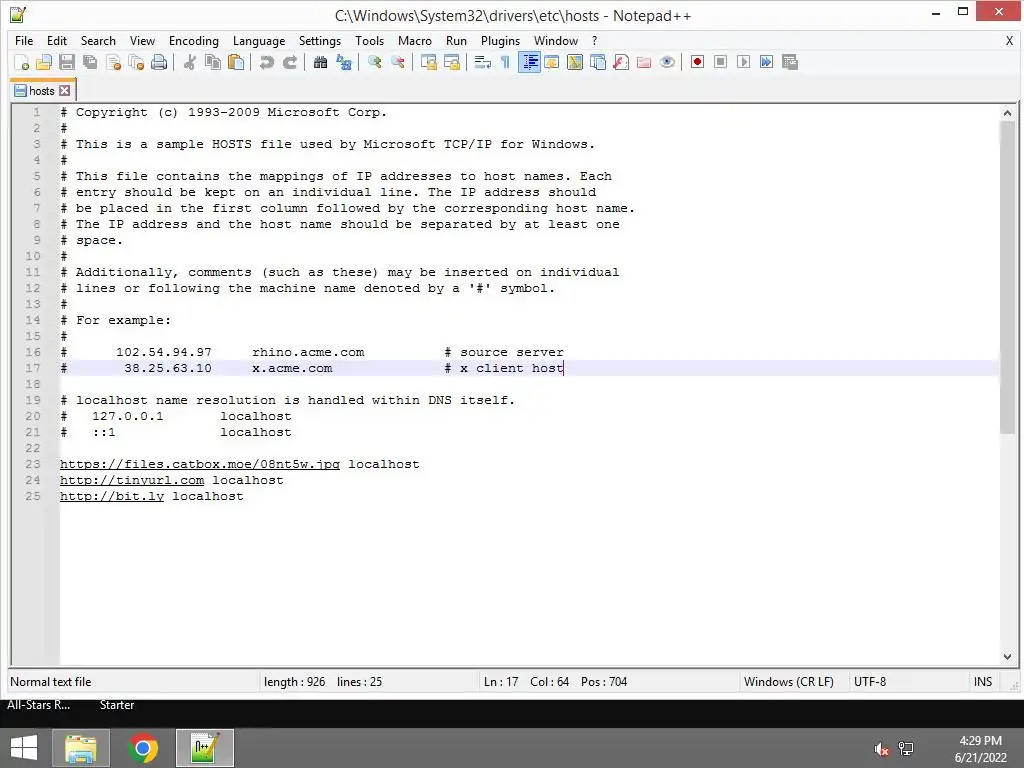Run macro multiple times icon
The width and height of the screenshot is (1024, 768).
point(767,62)
